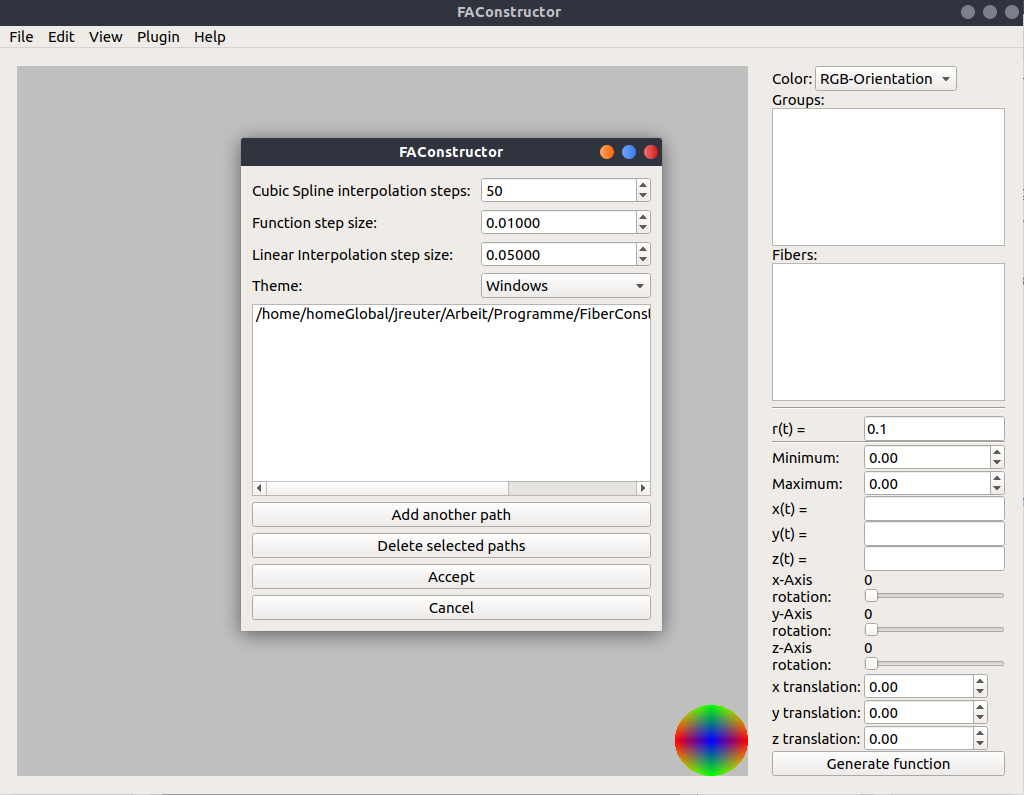Click the y translation field
The width and height of the screenshot is (1024, 795).
tap(919, 713)
